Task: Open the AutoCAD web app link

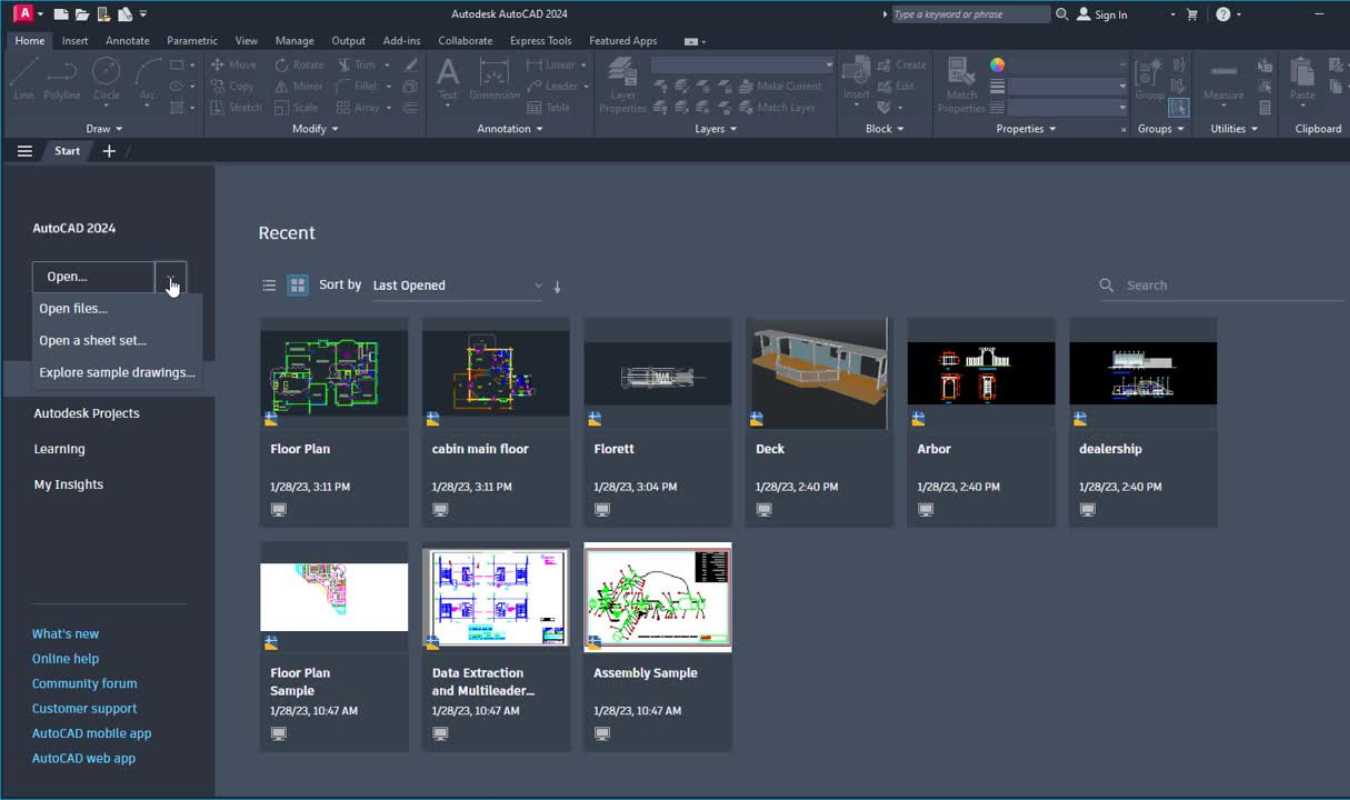Action: [x=83, y=758]
